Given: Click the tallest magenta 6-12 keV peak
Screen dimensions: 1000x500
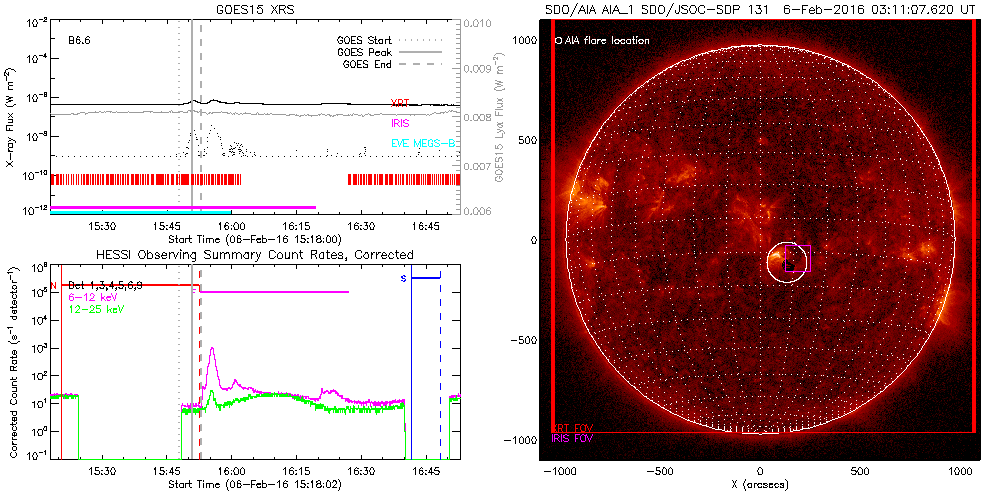Looking at the screenshot, I should pyautogui.click(x=212, y=349).
